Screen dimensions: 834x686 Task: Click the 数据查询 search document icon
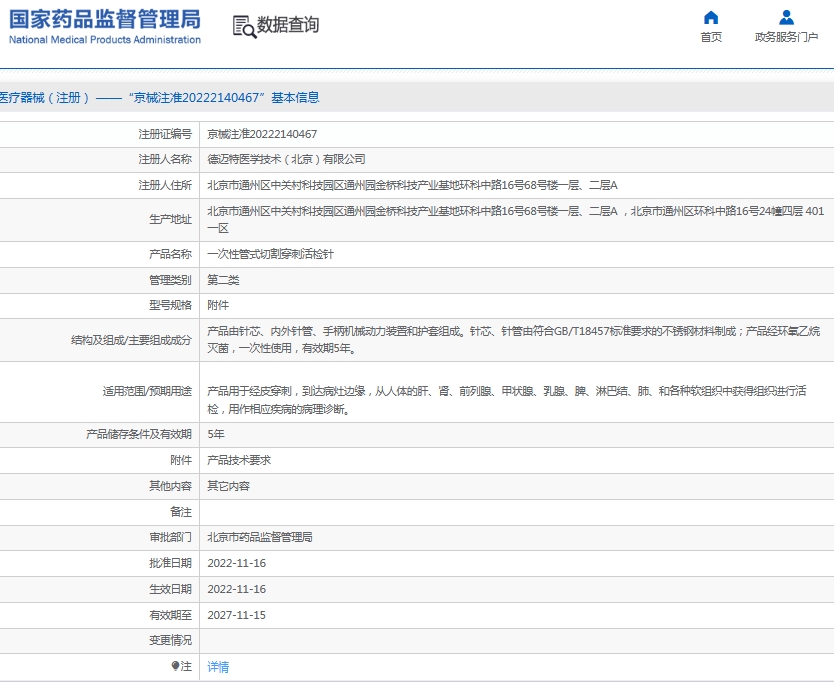244,27
